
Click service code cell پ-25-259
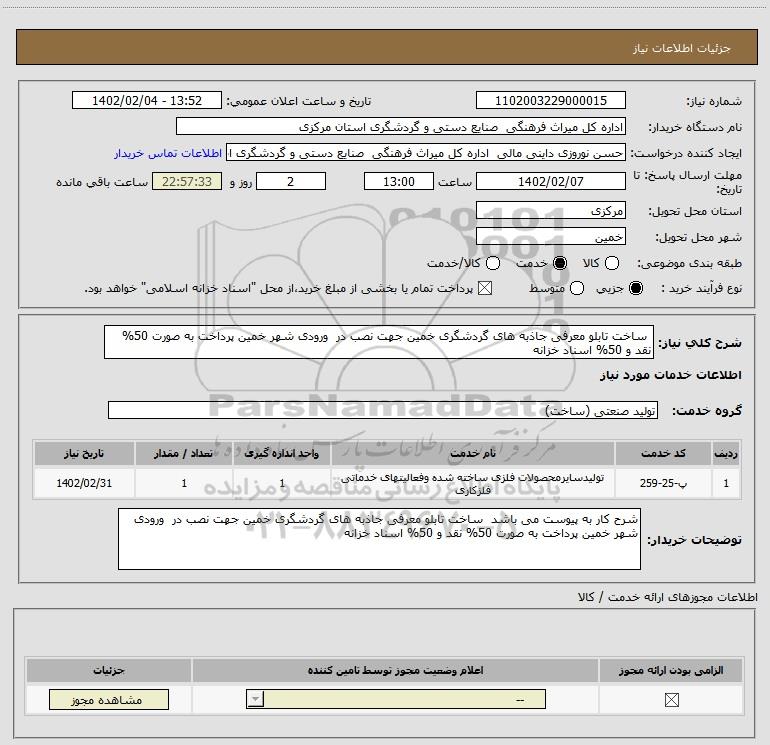click(663, 483)
